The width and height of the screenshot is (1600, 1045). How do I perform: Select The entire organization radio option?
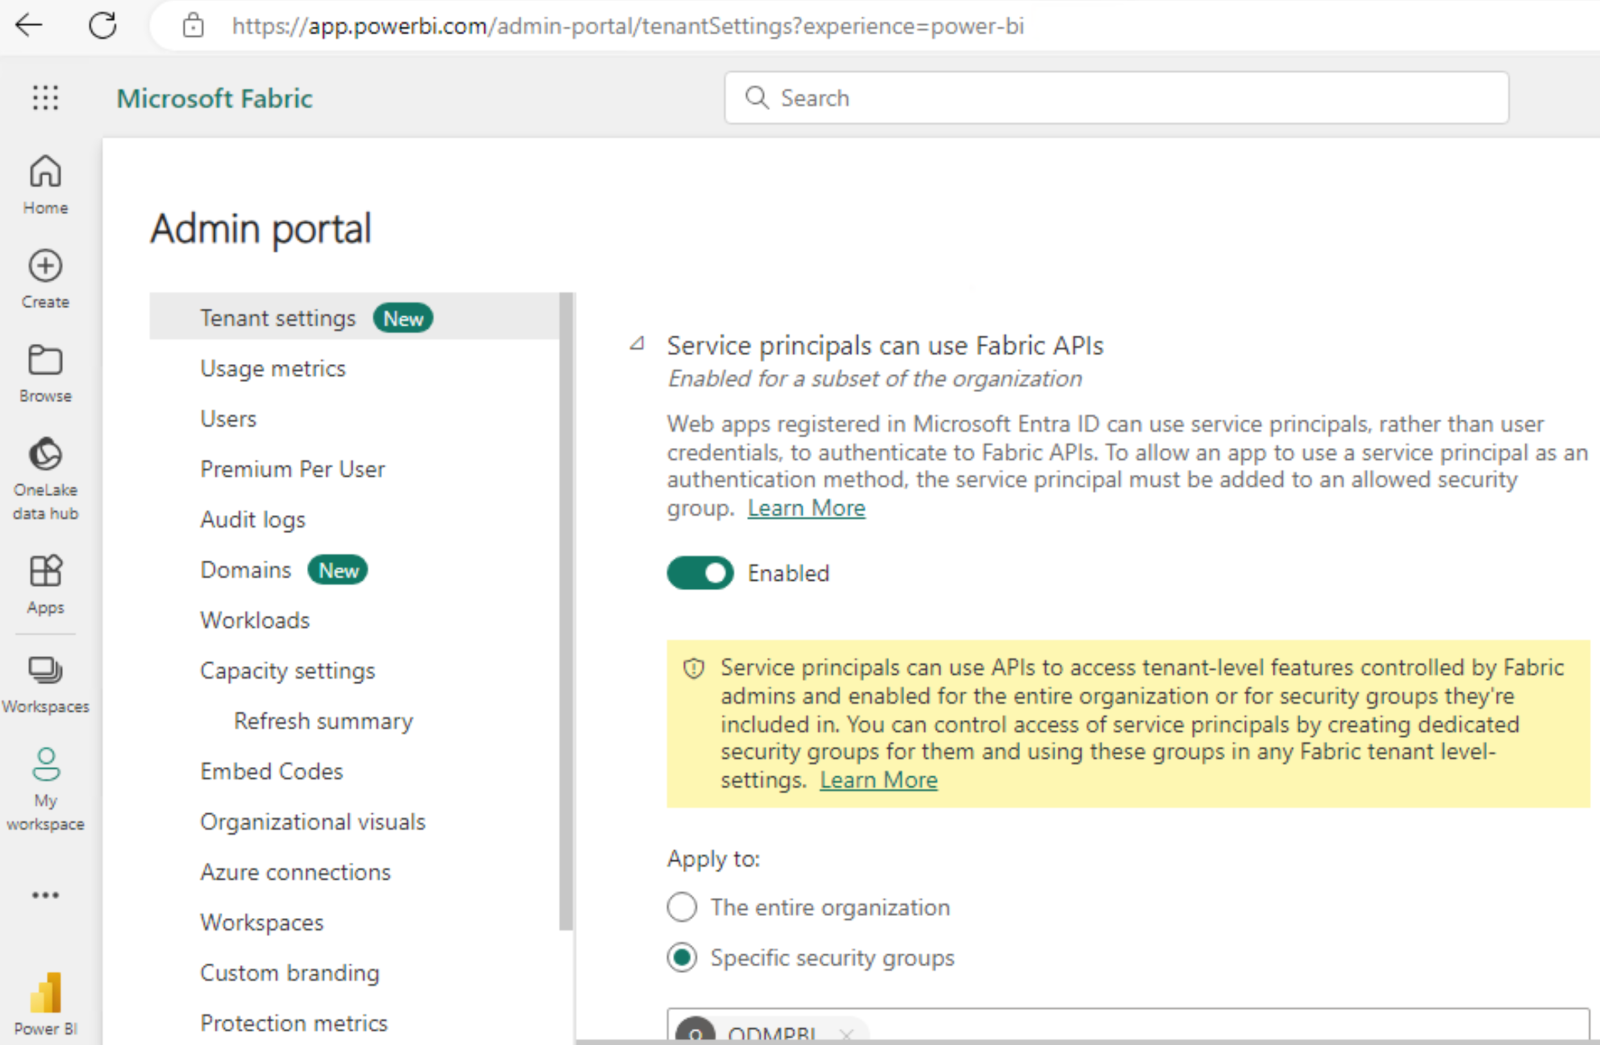(x=682, y=907)
